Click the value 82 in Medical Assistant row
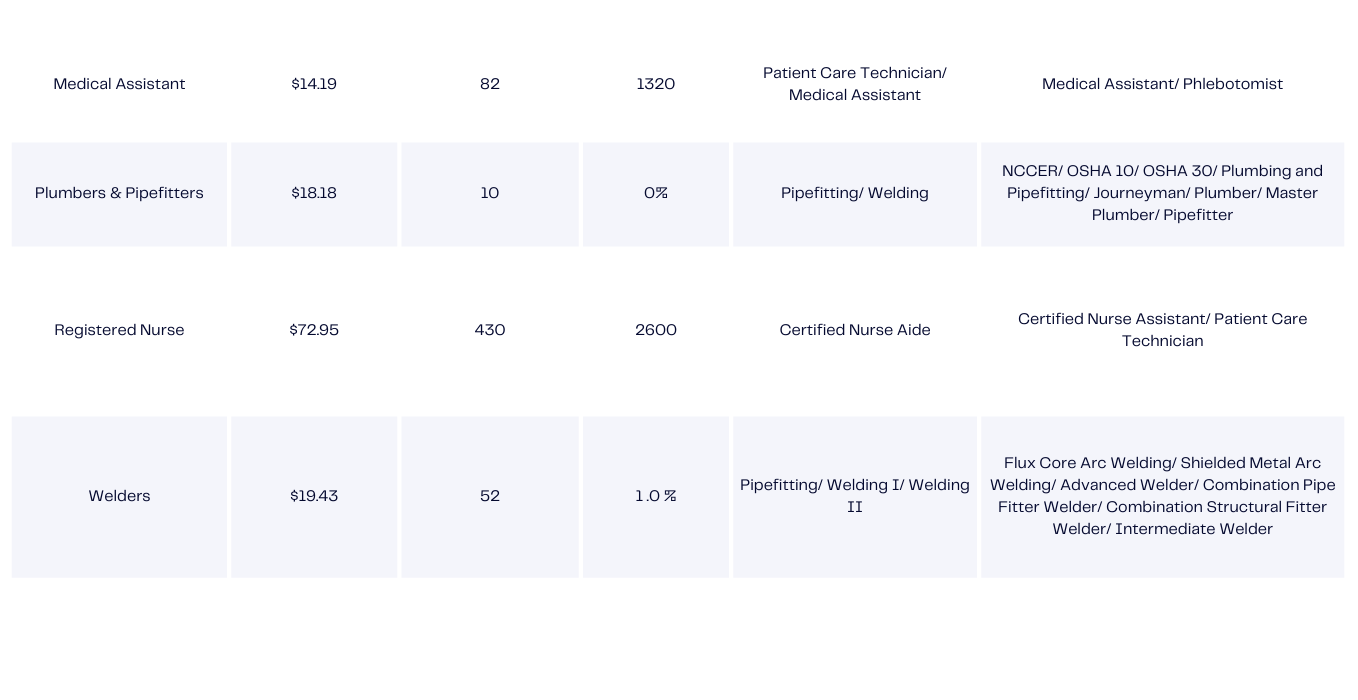The height and width of the screenshot is (700, 1358). (x=490, y=84)
